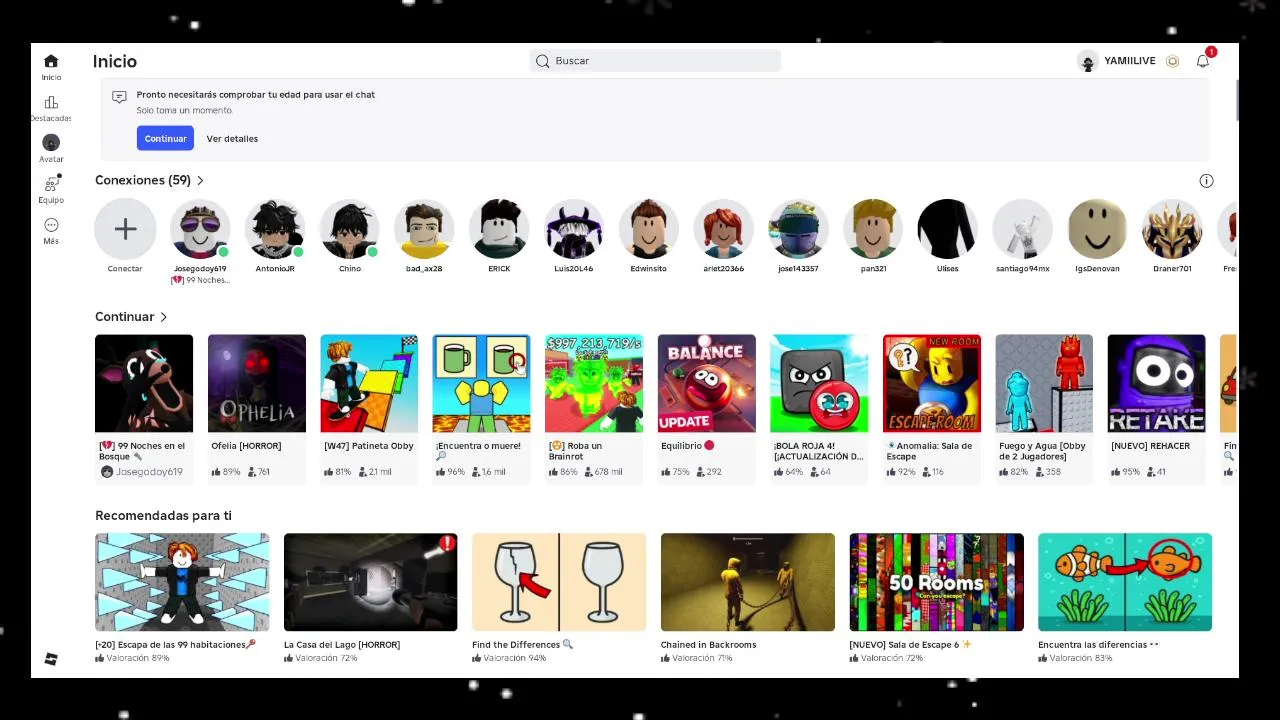
Task: Open Edwinsito's avatar
Action: pos(648,229)
